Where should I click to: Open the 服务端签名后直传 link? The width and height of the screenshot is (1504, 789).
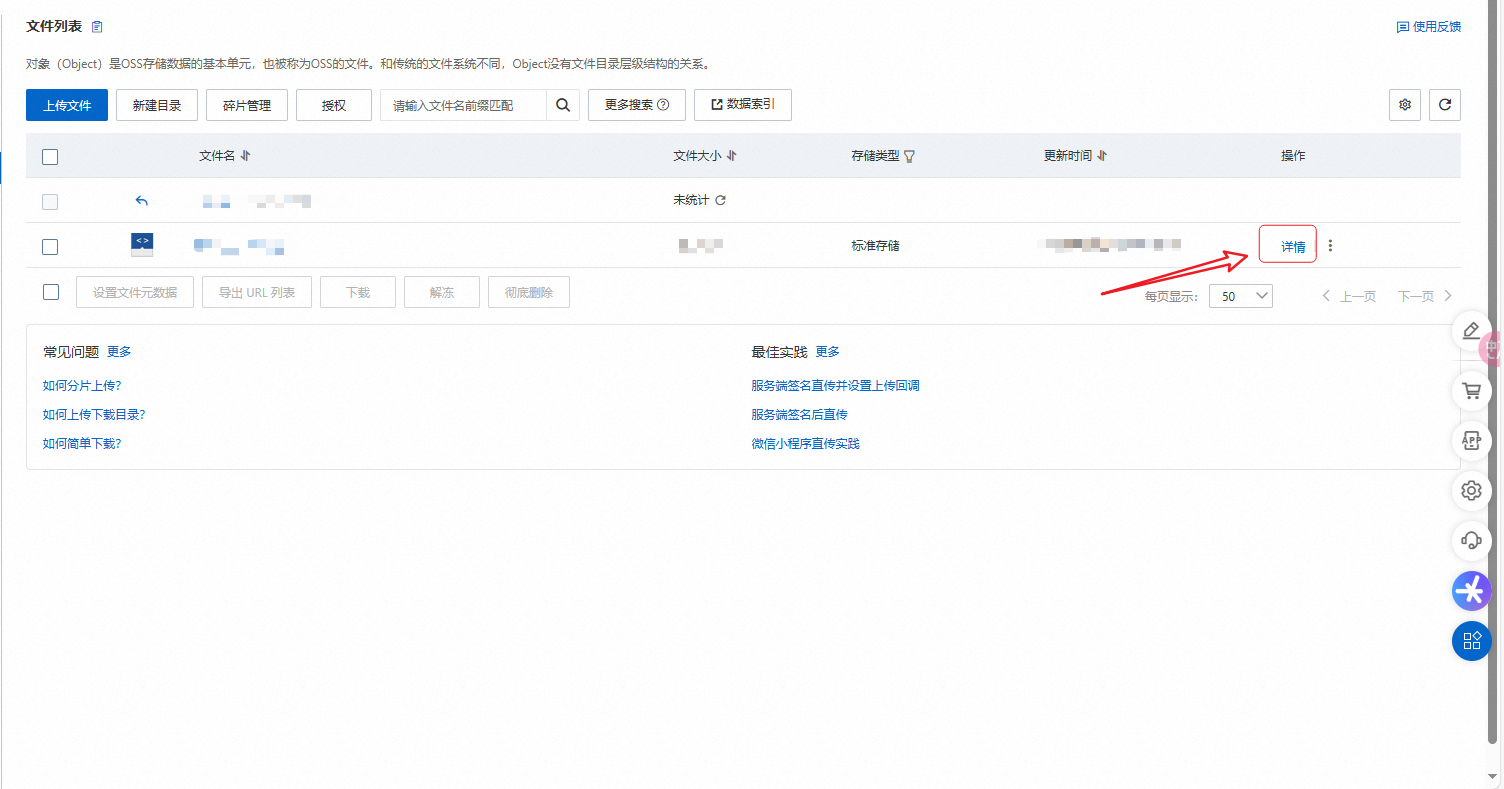point(799,415)
